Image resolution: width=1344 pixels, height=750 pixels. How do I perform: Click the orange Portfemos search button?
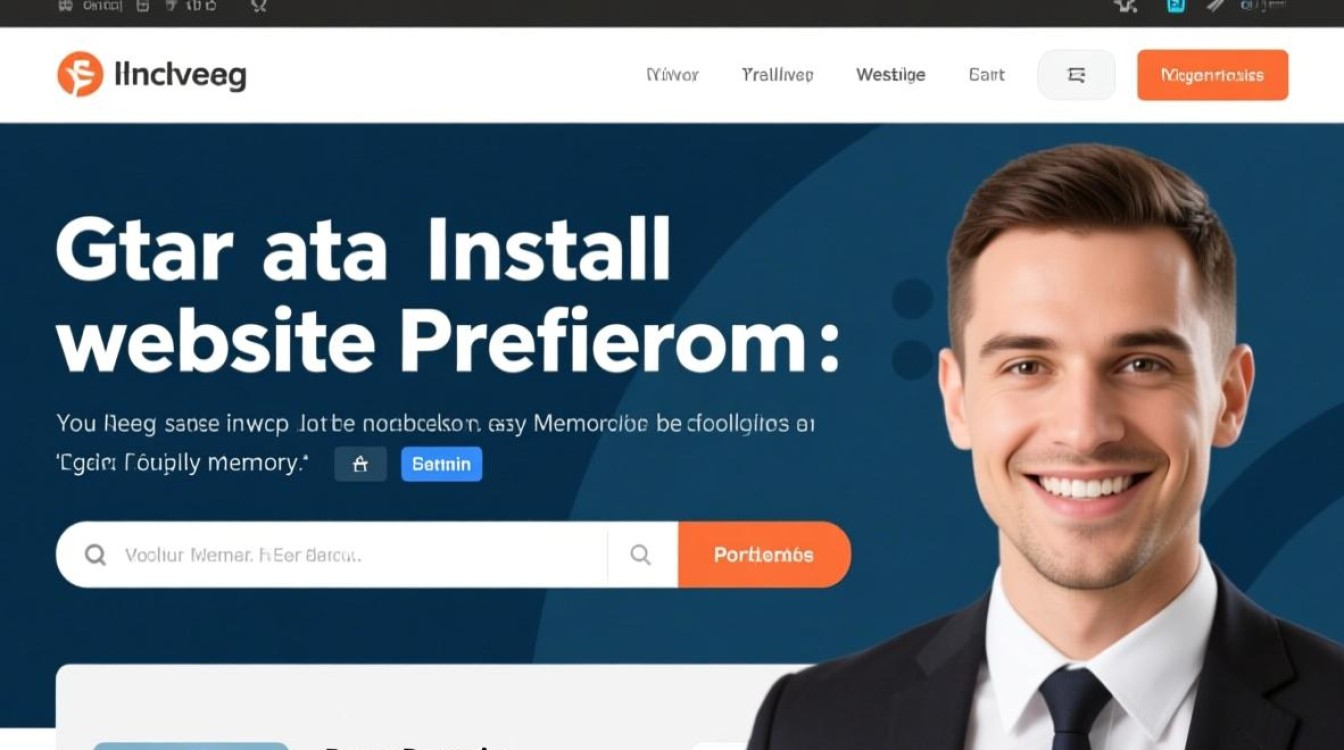click(x=764, y=554)
